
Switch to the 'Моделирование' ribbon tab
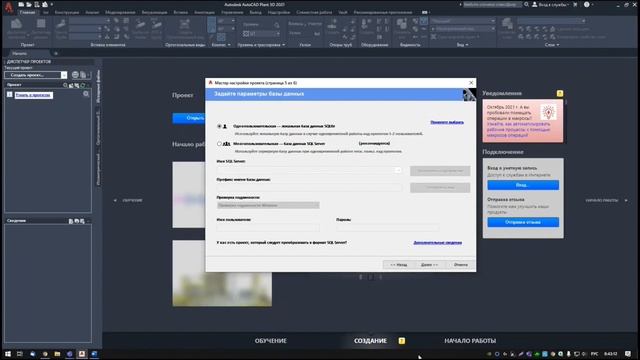(120, 12)
